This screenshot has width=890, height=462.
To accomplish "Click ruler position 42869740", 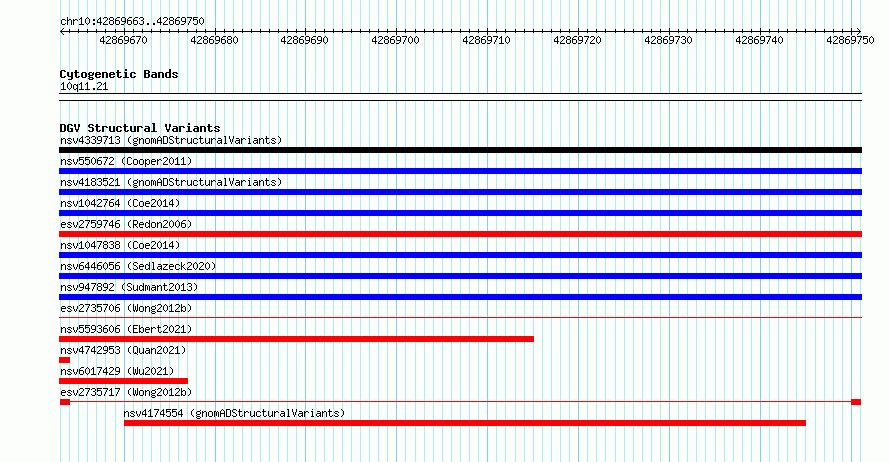I will [x=759, y=40].
